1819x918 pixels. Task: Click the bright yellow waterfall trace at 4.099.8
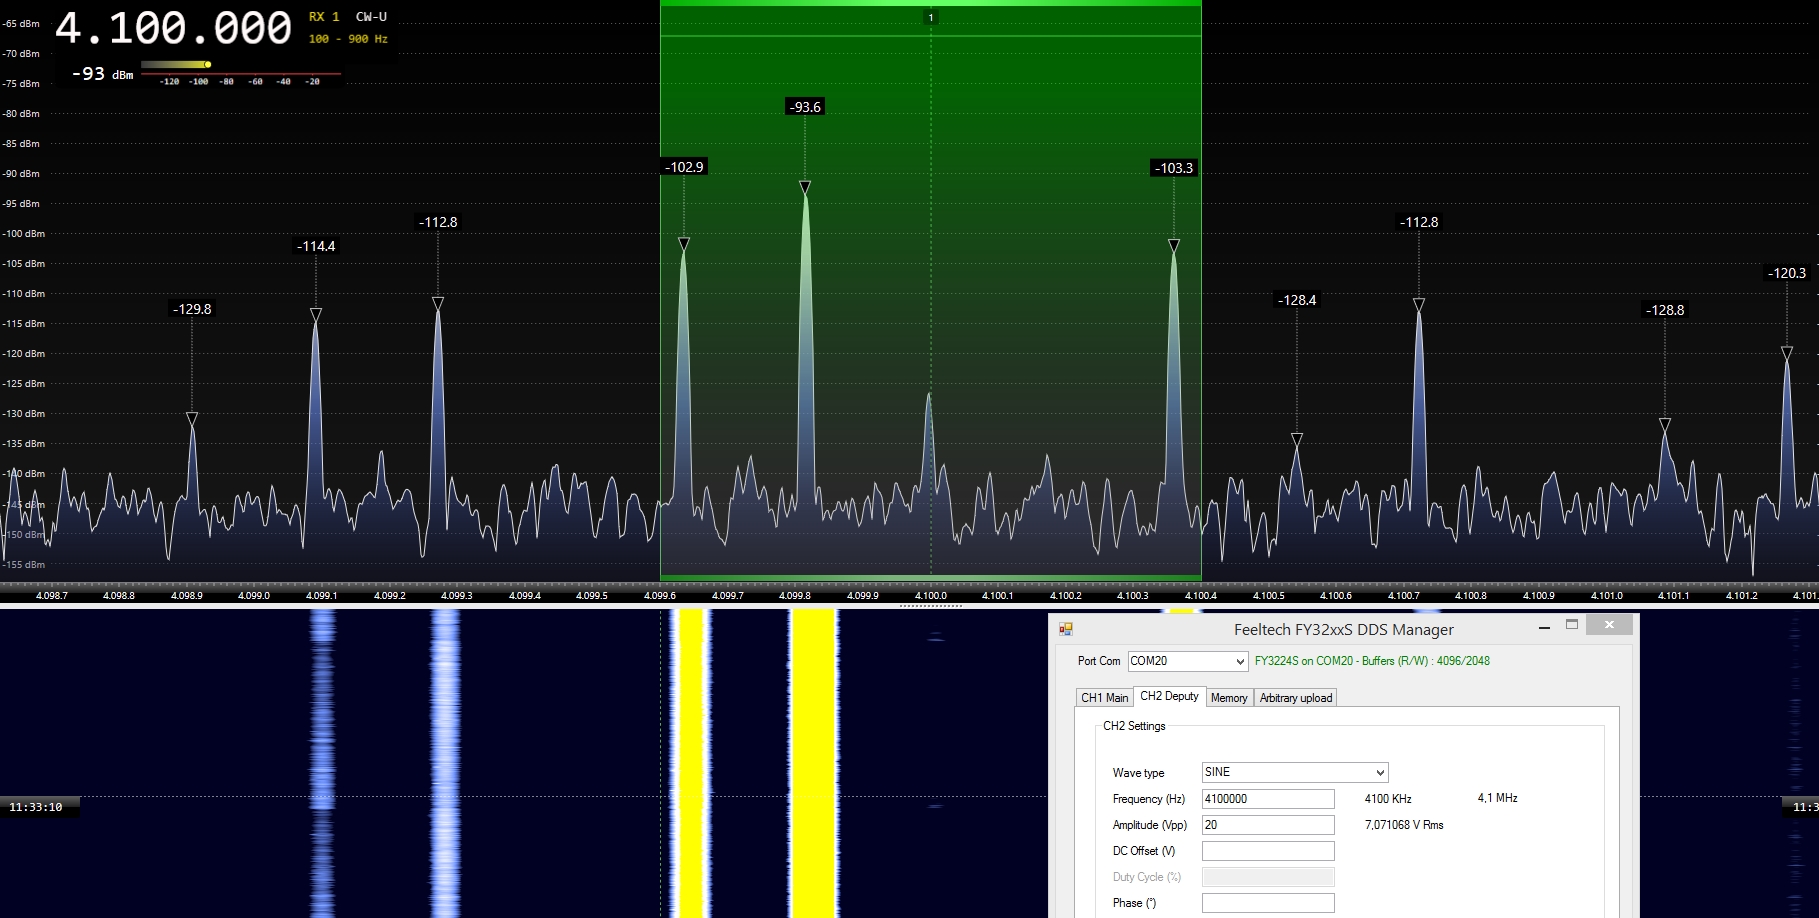click(813, 763)
